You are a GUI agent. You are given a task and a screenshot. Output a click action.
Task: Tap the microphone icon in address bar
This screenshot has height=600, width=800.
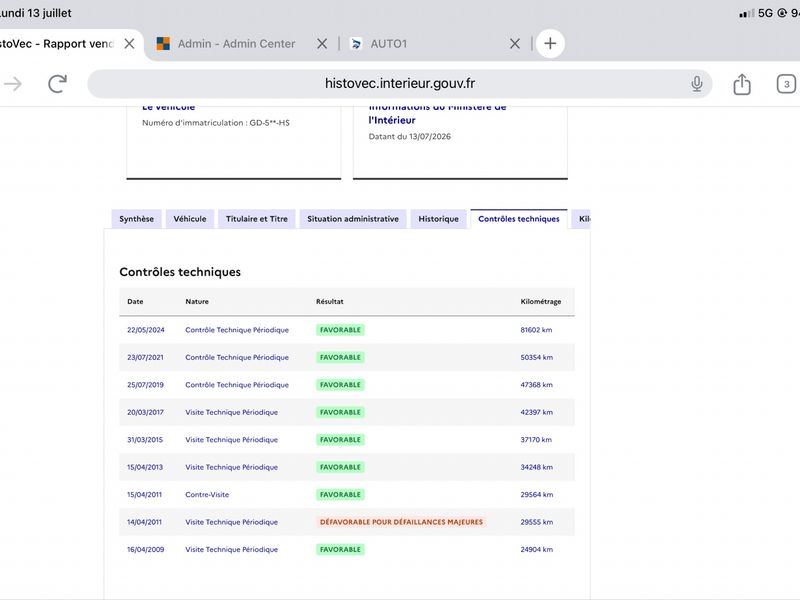click(696, 84)
